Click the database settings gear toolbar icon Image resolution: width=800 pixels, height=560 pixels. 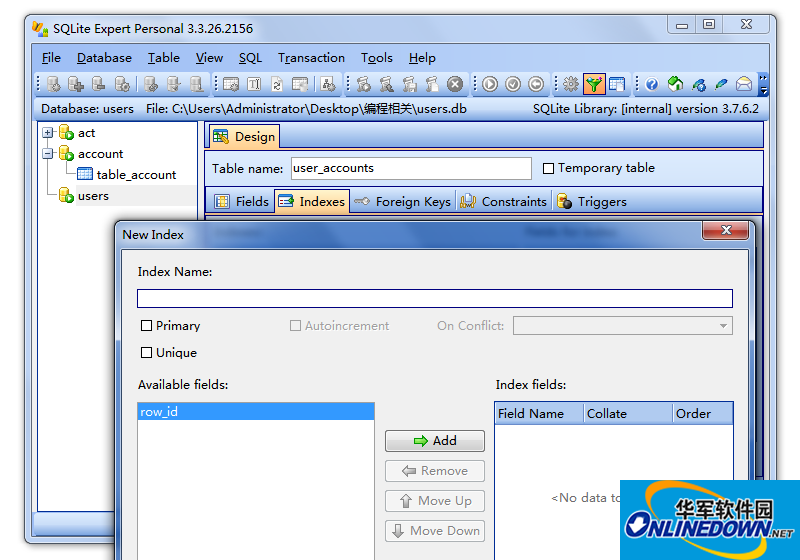[x=122, y=84]
